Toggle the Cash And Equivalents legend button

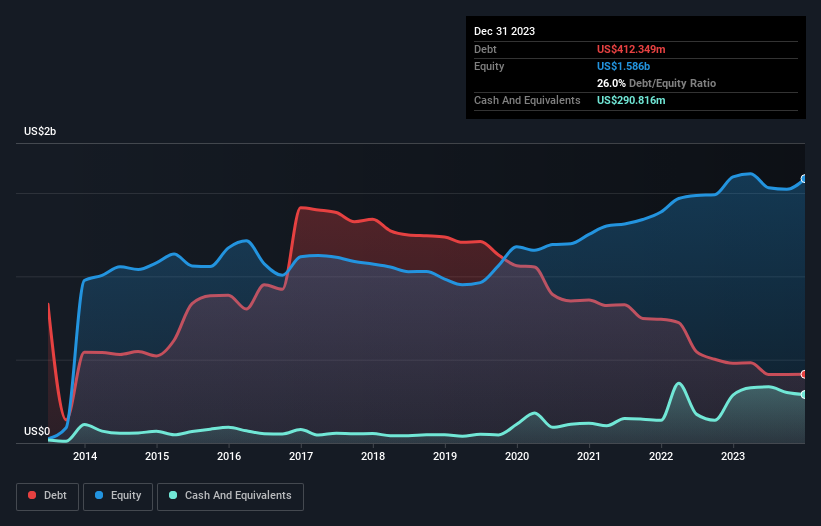(230, 496)
